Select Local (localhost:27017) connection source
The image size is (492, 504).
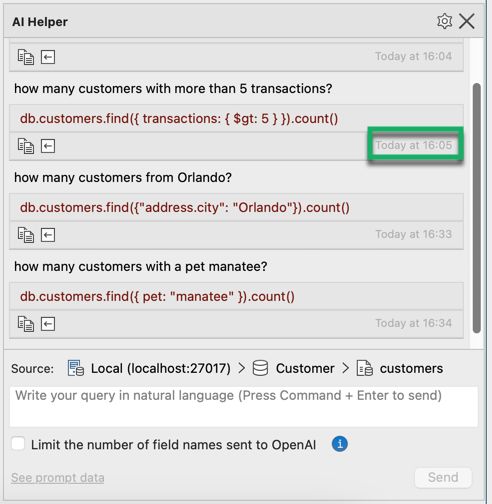(149, 369)
